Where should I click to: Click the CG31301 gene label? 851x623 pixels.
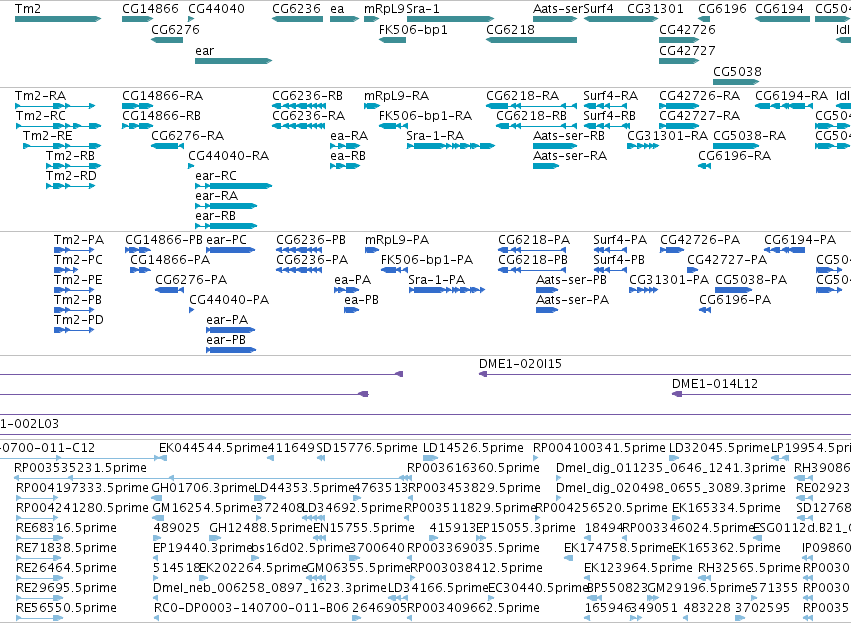point(655,9)
